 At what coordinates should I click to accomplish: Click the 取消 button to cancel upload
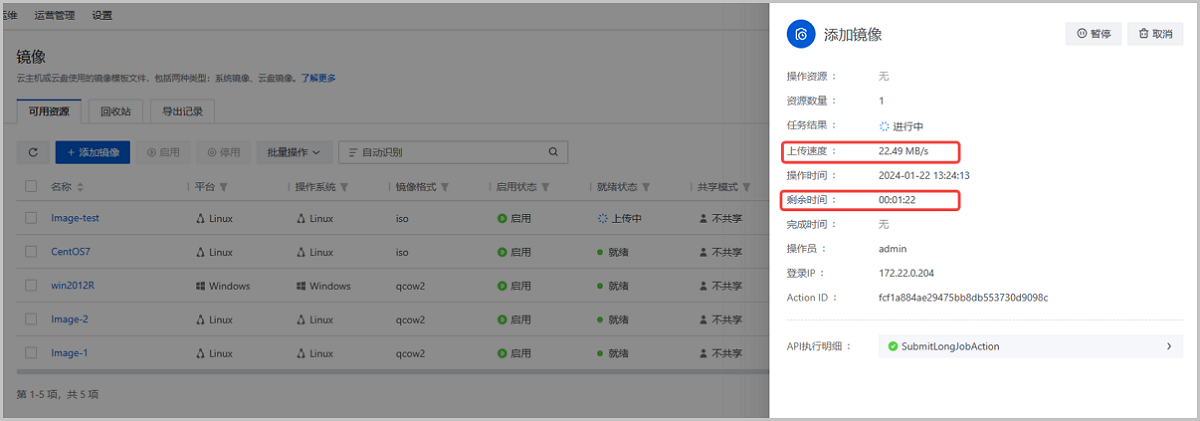(1155, 34)
